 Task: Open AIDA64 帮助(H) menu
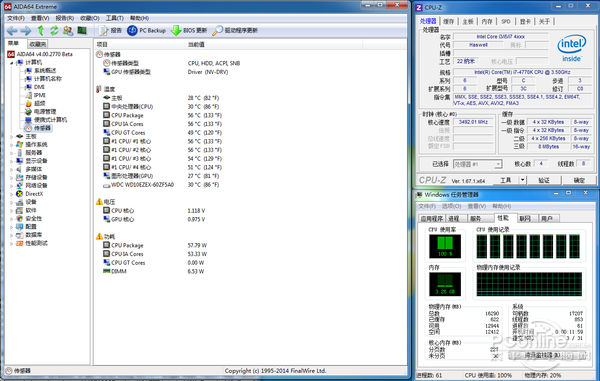point(139,18)
